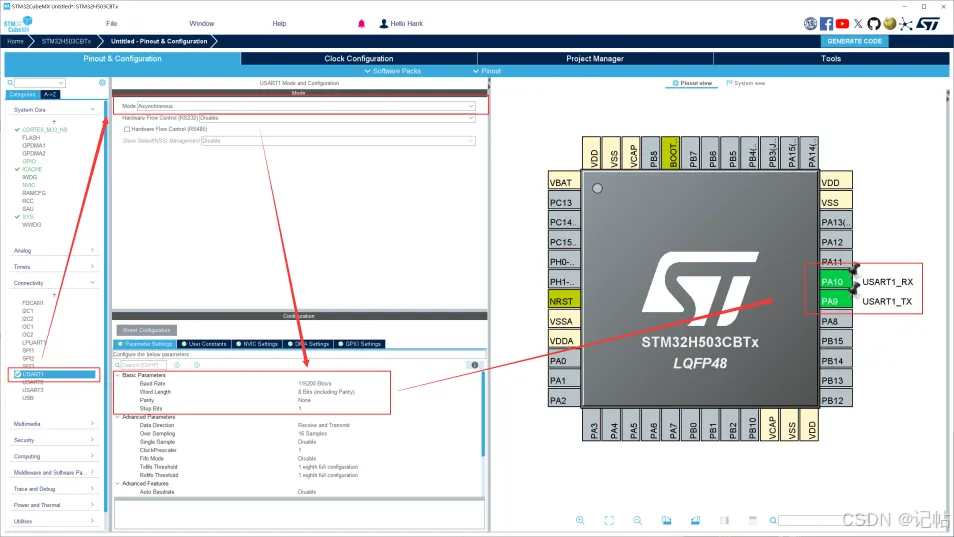Rotate the chip view counter-clockwise
The image size is (954, 537).
click(695, 520)
